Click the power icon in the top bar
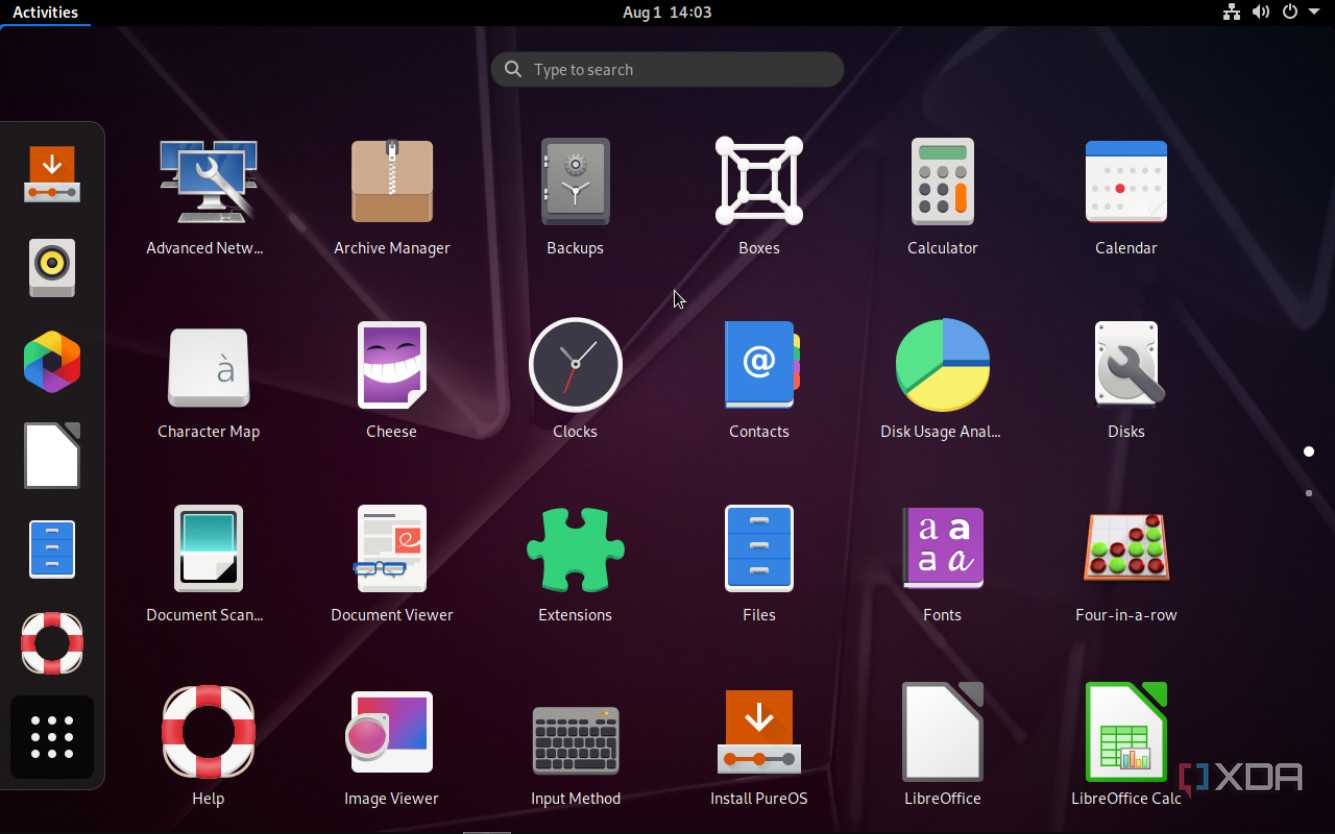 point(1290,12)
